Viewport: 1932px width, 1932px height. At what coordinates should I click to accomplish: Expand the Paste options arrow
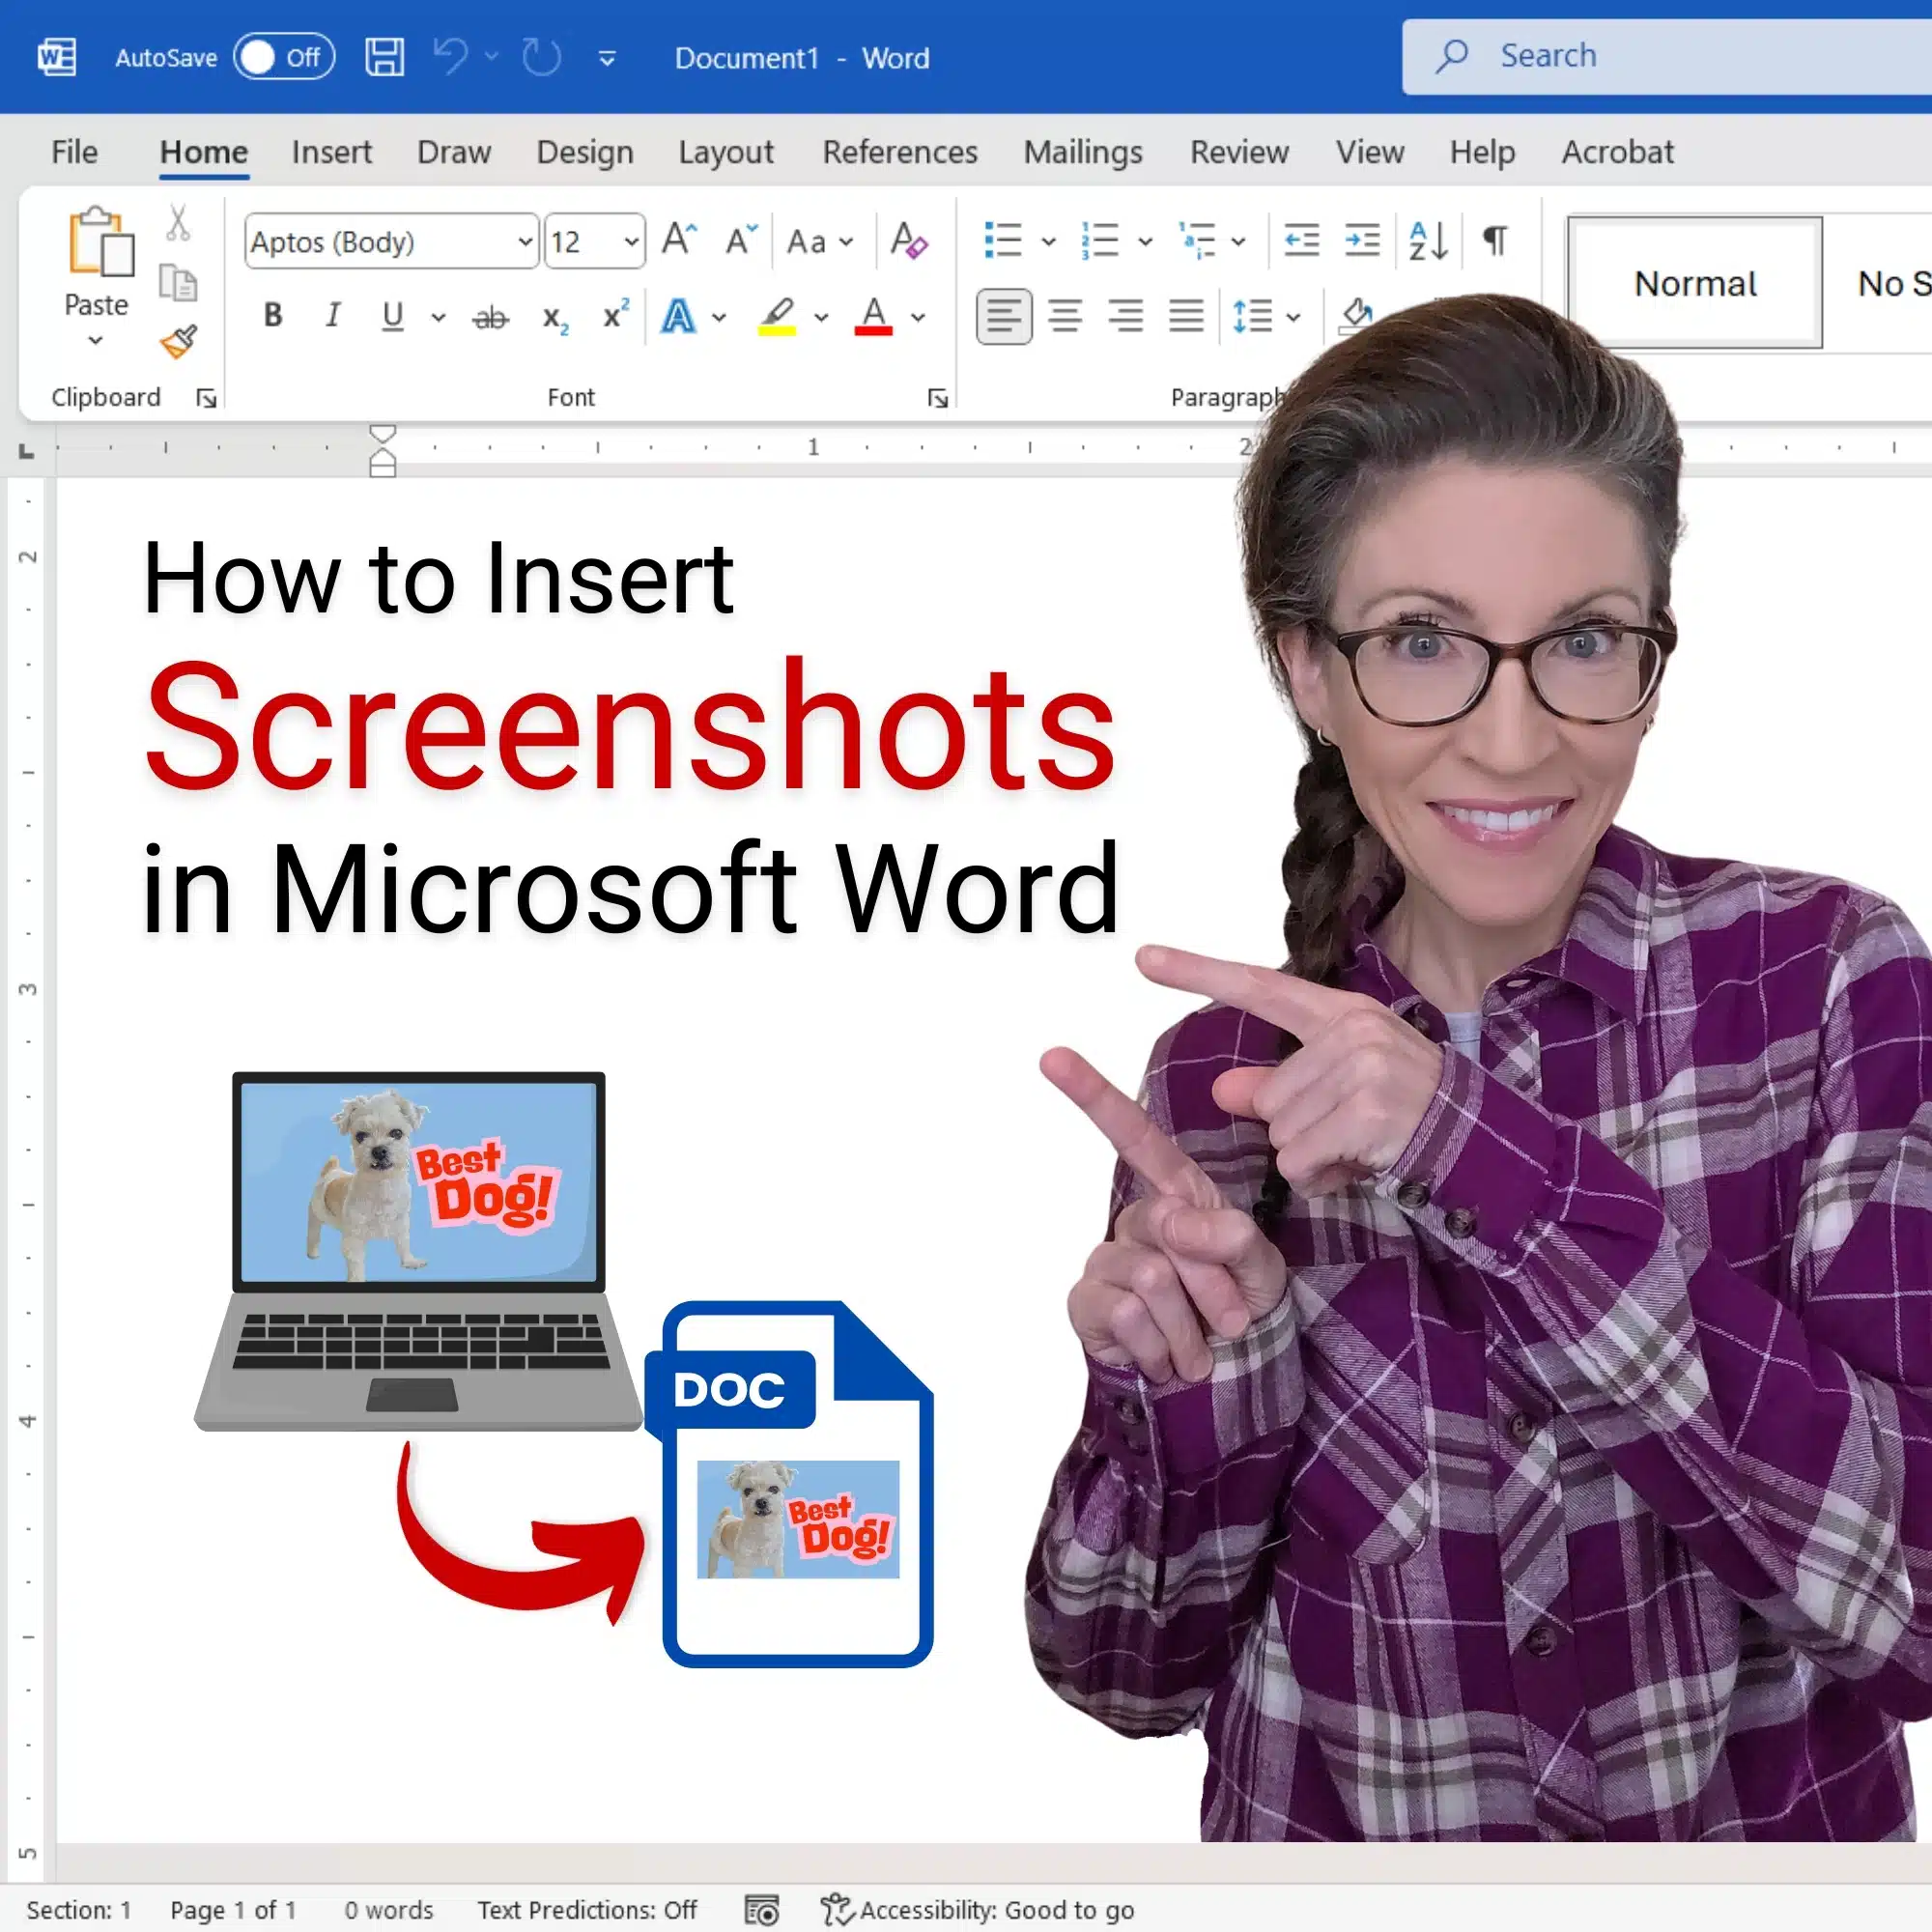click(x=96, y=341)
